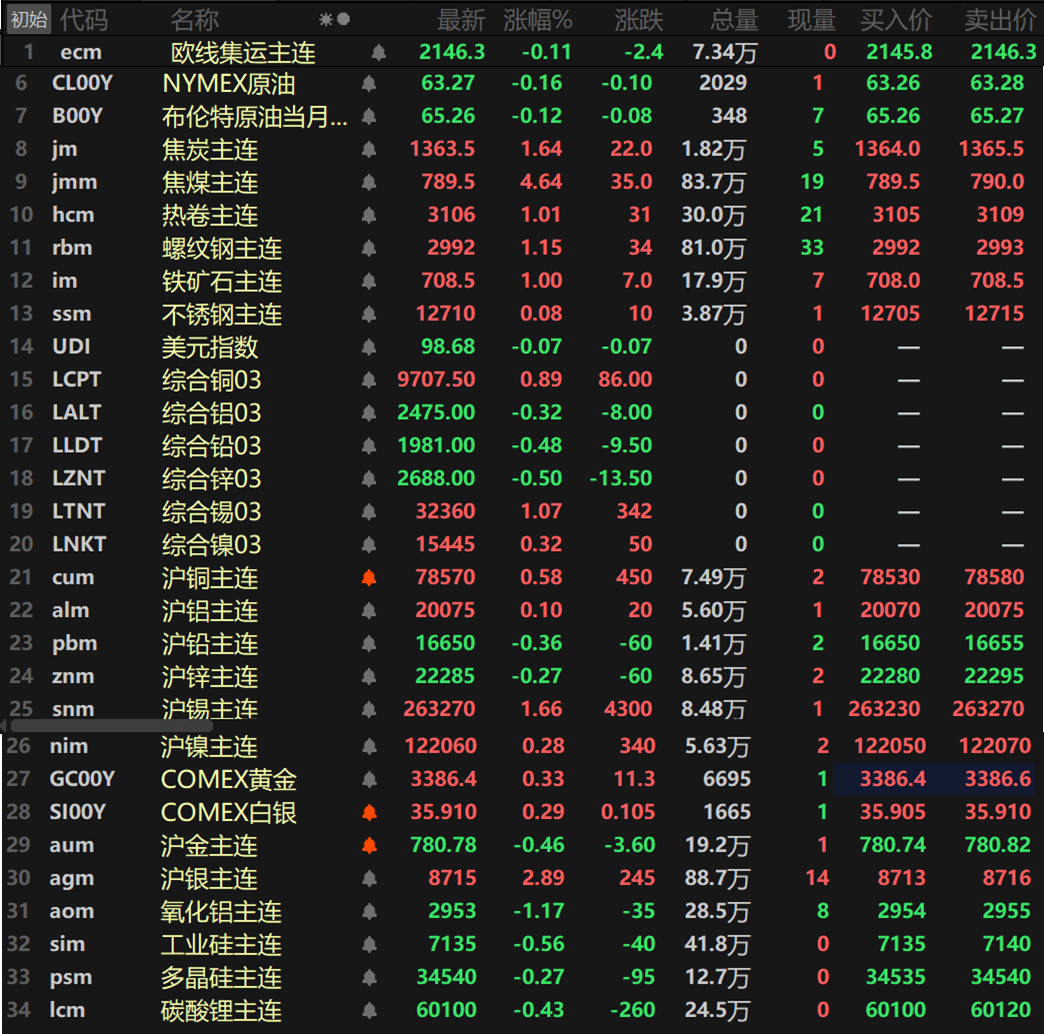
Task: Sort by 涨跌 column header
Action: [x=639, y=20]
